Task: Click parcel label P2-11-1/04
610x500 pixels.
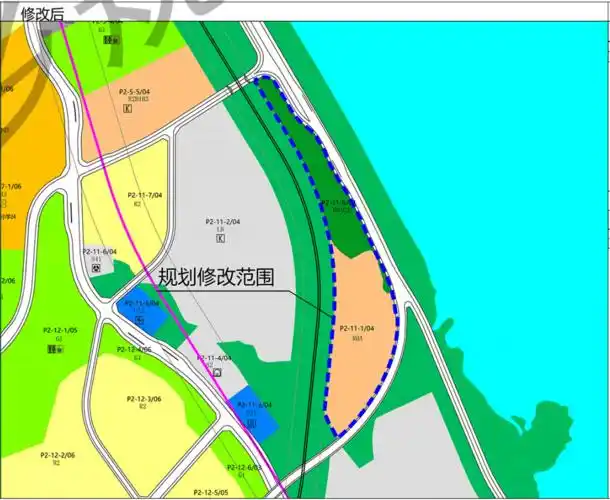Action: [357, 328]
